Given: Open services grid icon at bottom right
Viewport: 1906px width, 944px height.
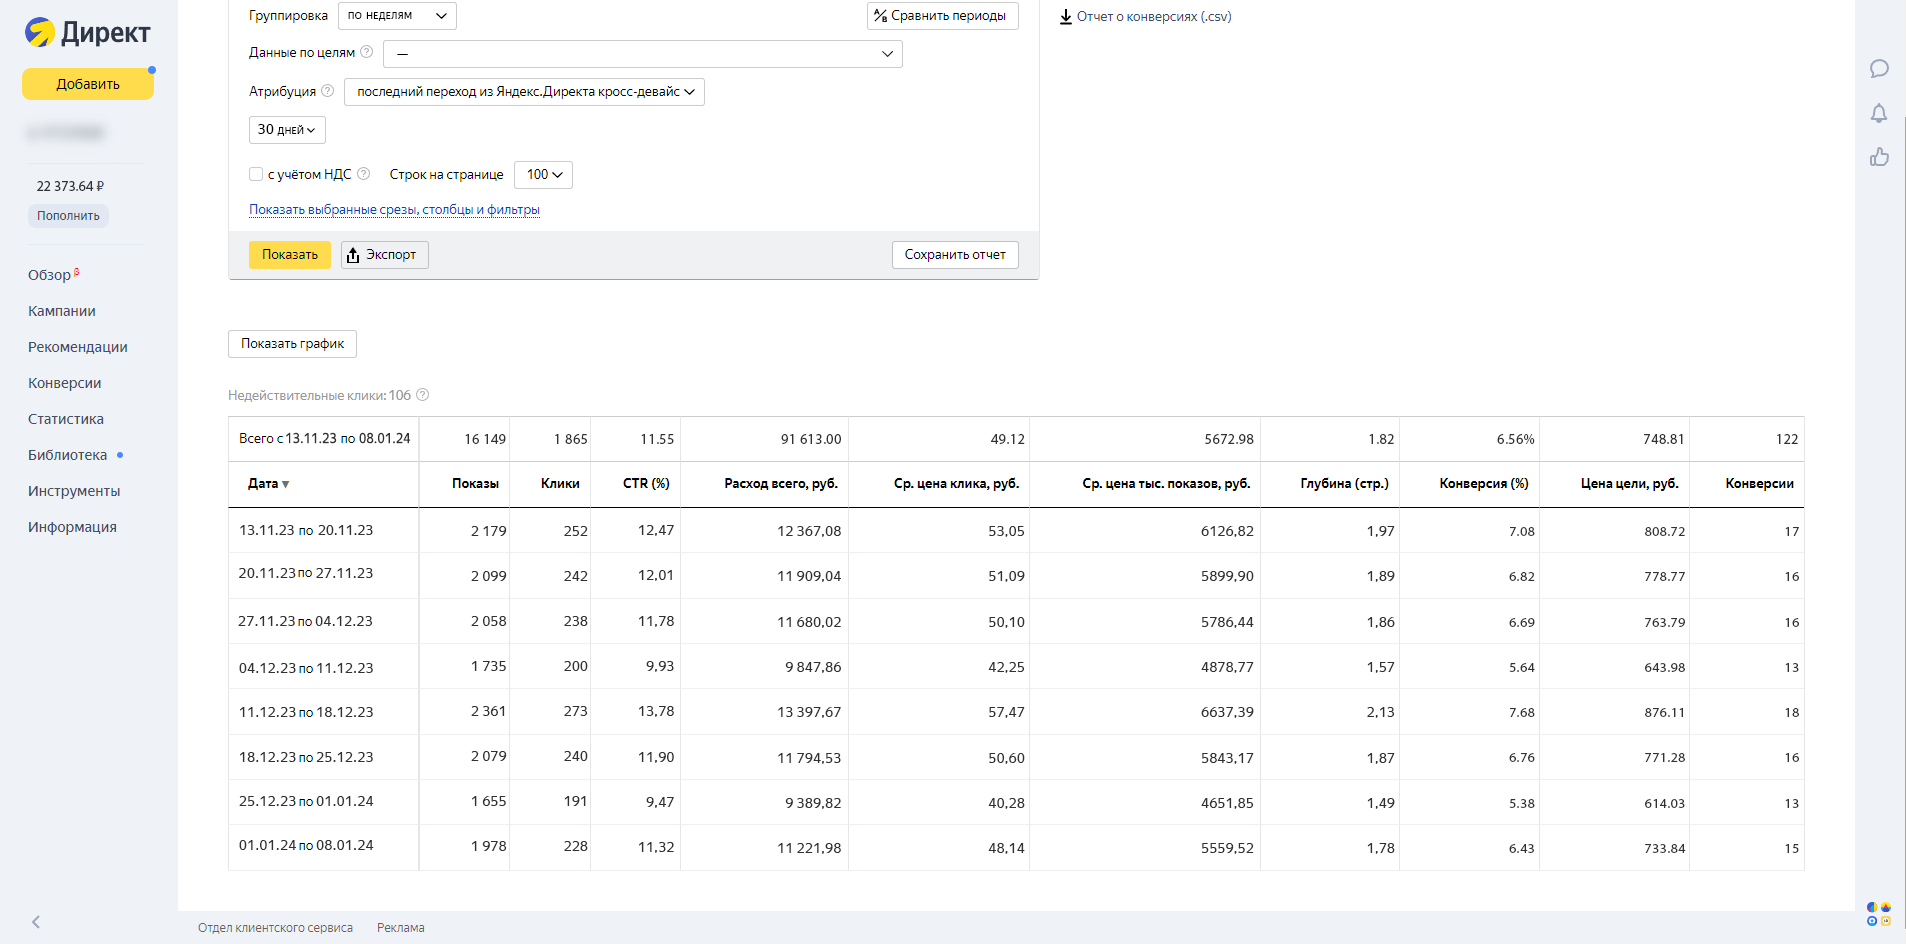Looking at the screenshot, I should [1879, 914].
